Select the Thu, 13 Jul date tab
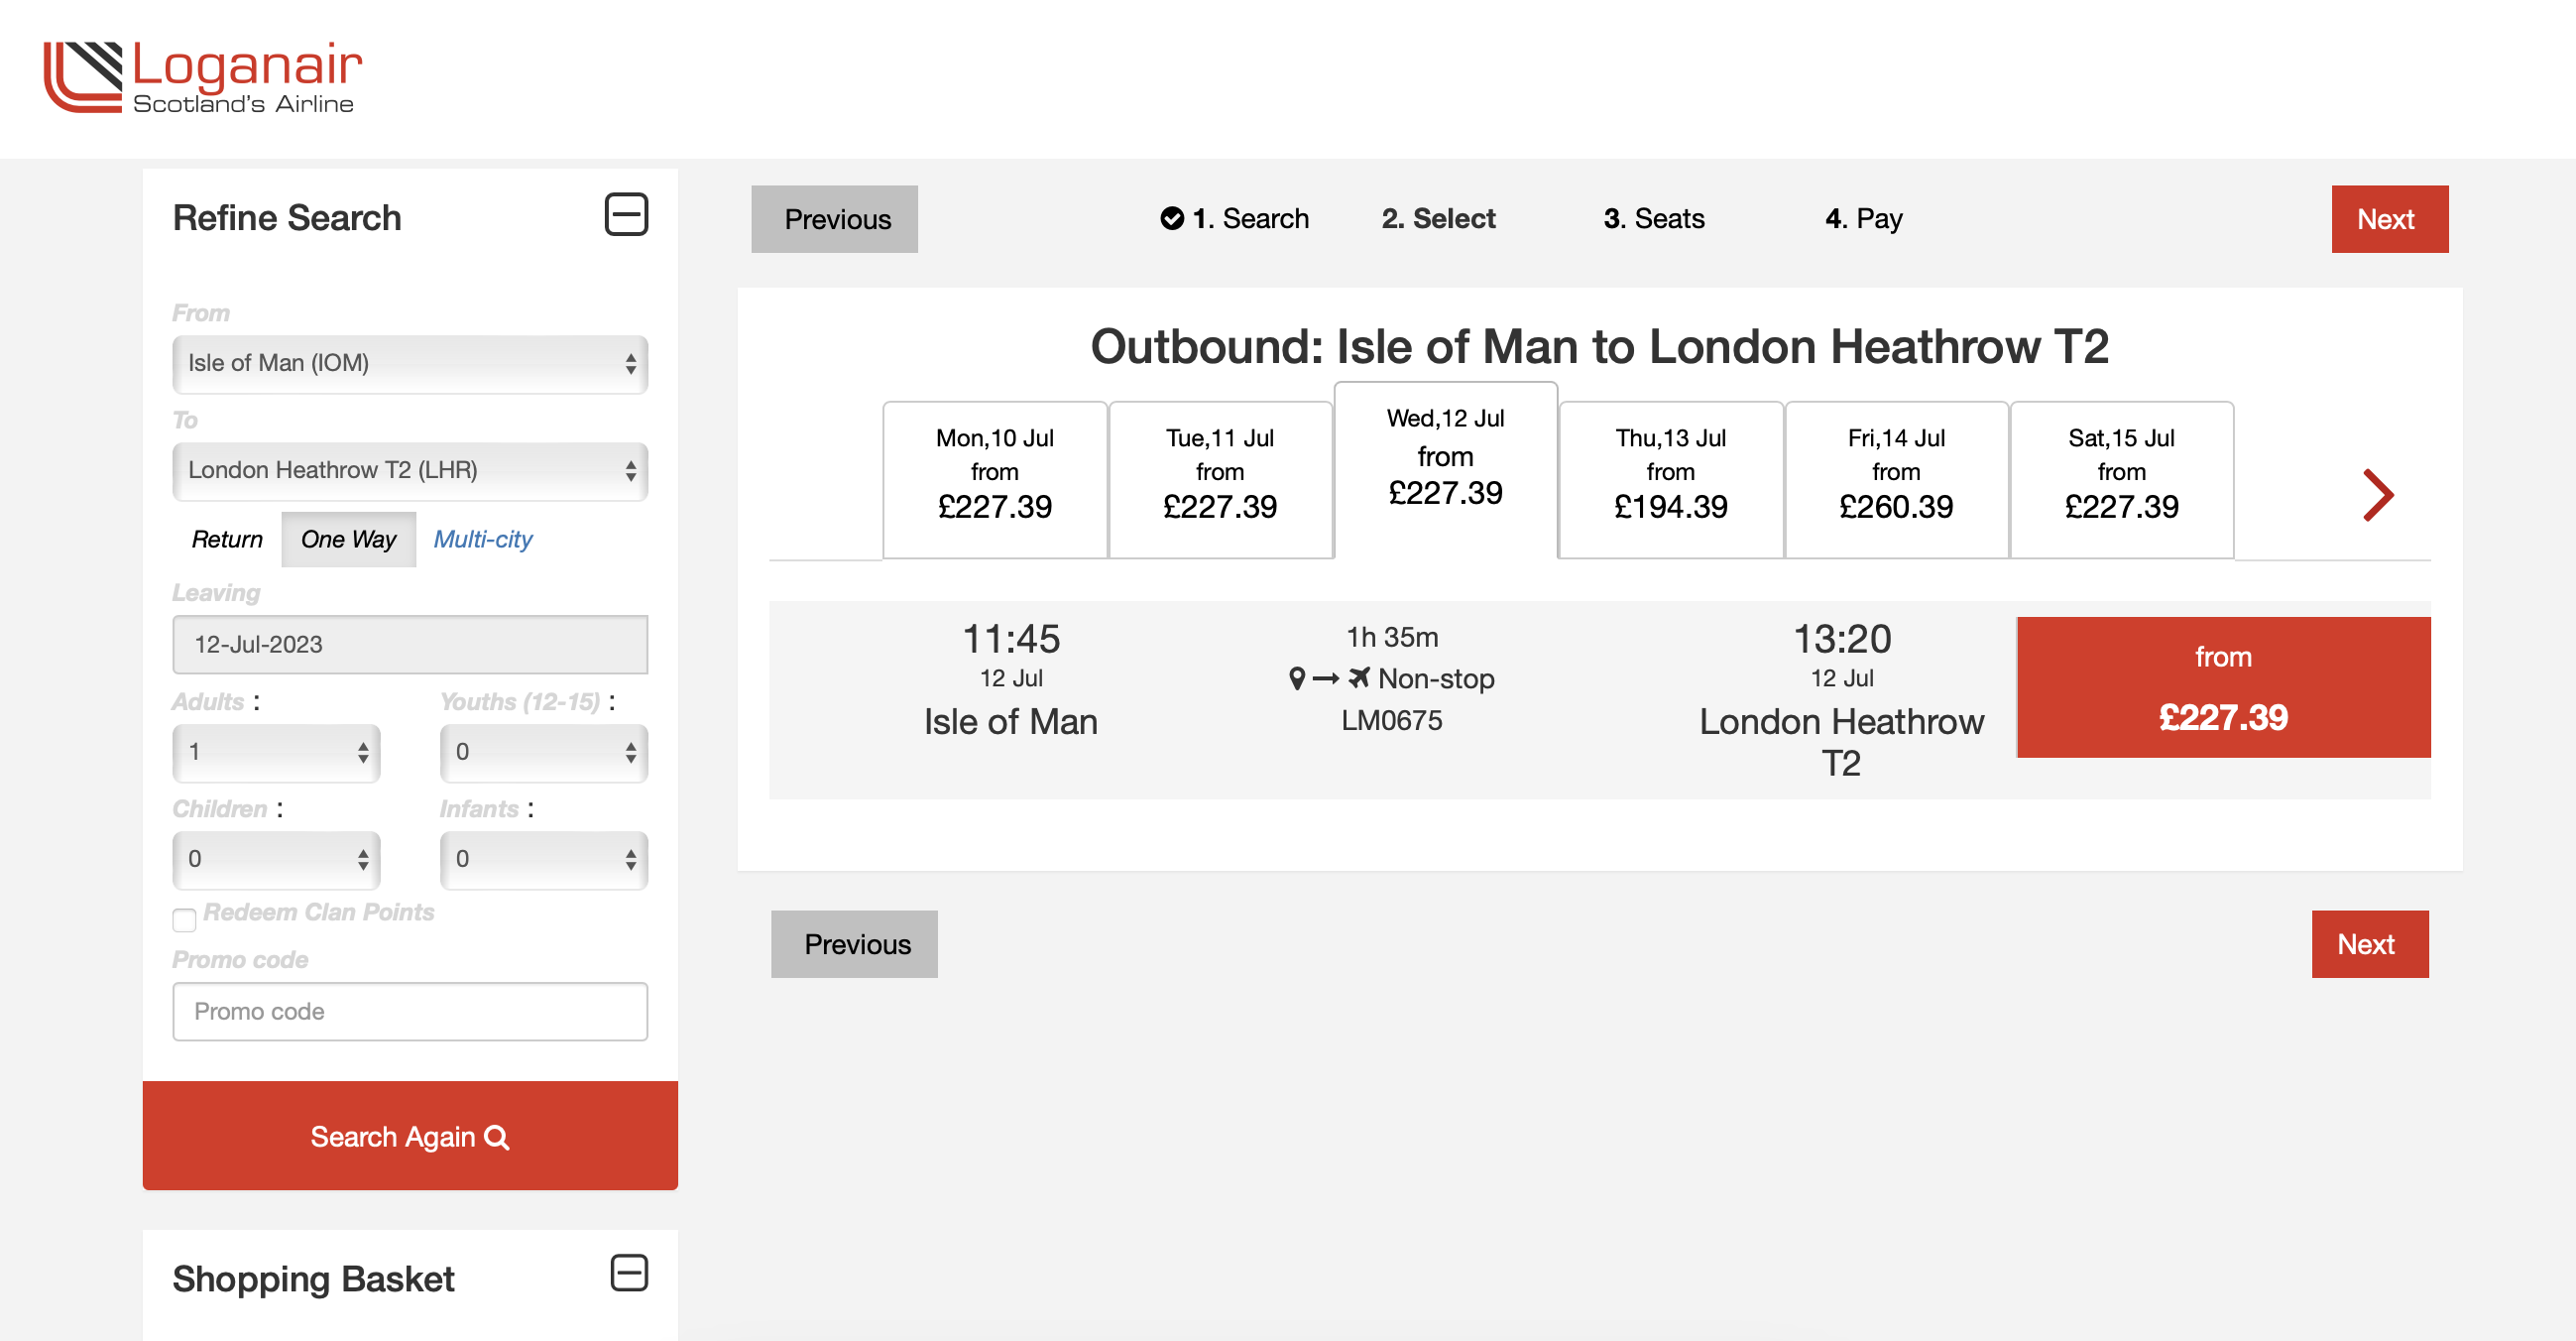Viewport: 2576px width, 1341px height. pos(1670,479)
